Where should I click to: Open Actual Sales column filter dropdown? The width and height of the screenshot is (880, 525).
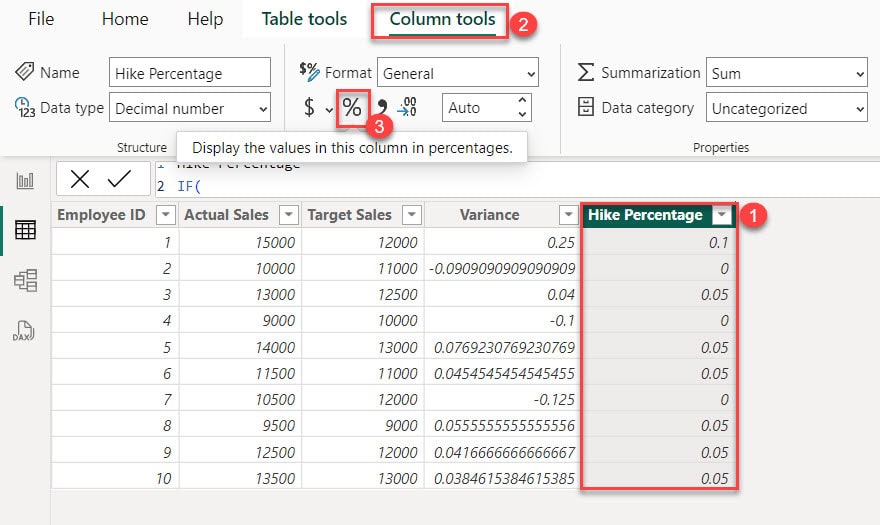288,214
